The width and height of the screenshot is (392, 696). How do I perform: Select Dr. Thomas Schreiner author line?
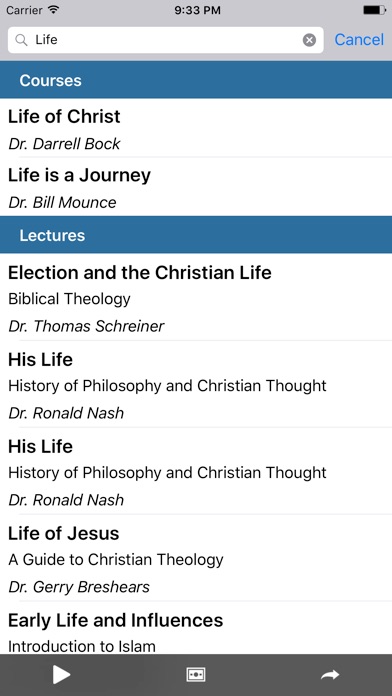86,326
